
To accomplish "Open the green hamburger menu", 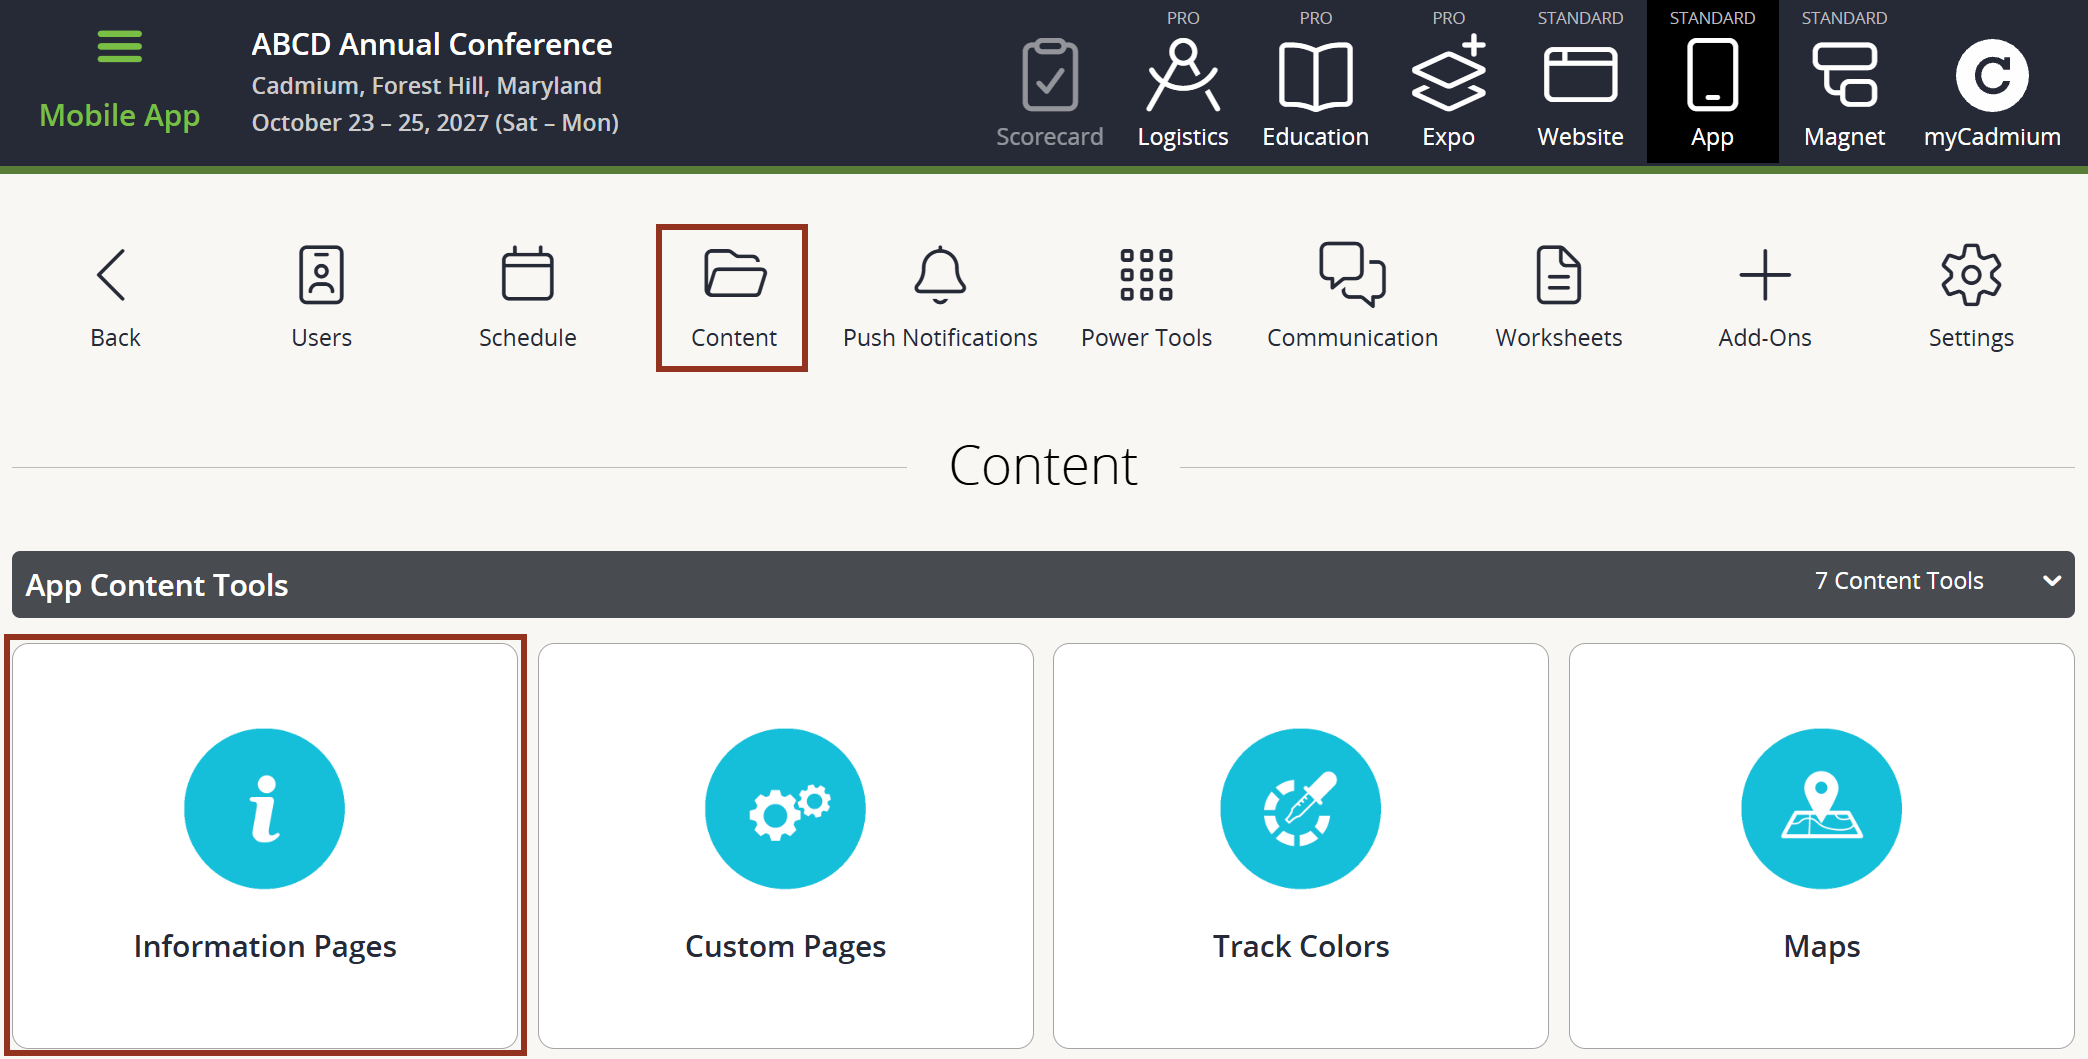I will (x=119, y=46).
